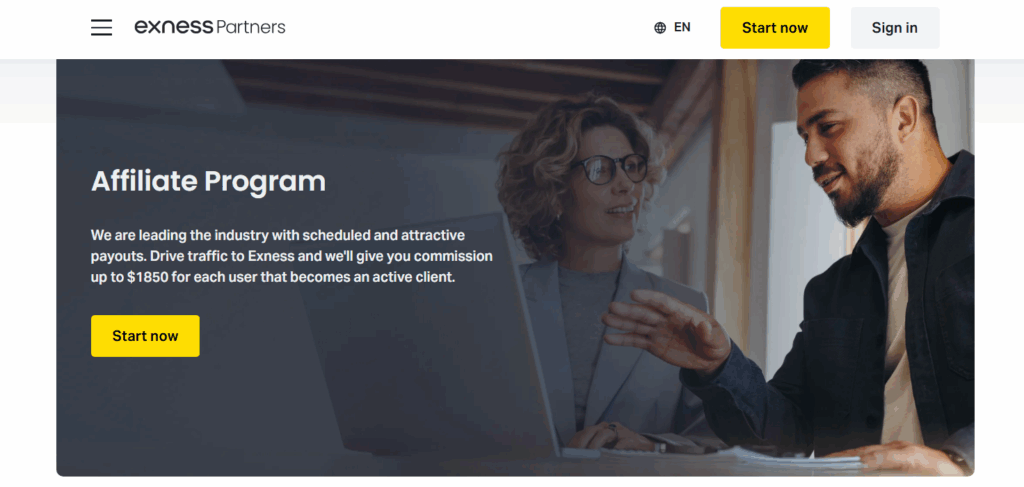Click the header Start now button
Screen dimensions: 1024x487
[775, 27]
